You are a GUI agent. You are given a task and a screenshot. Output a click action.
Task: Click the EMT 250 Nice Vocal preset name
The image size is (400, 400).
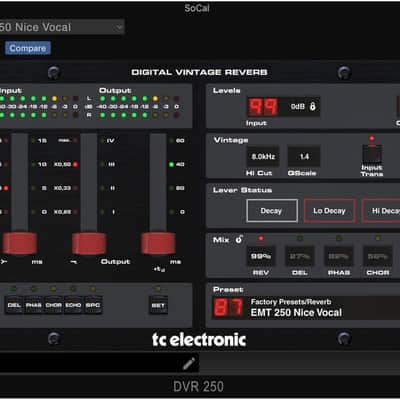click(x=296, y=312)
